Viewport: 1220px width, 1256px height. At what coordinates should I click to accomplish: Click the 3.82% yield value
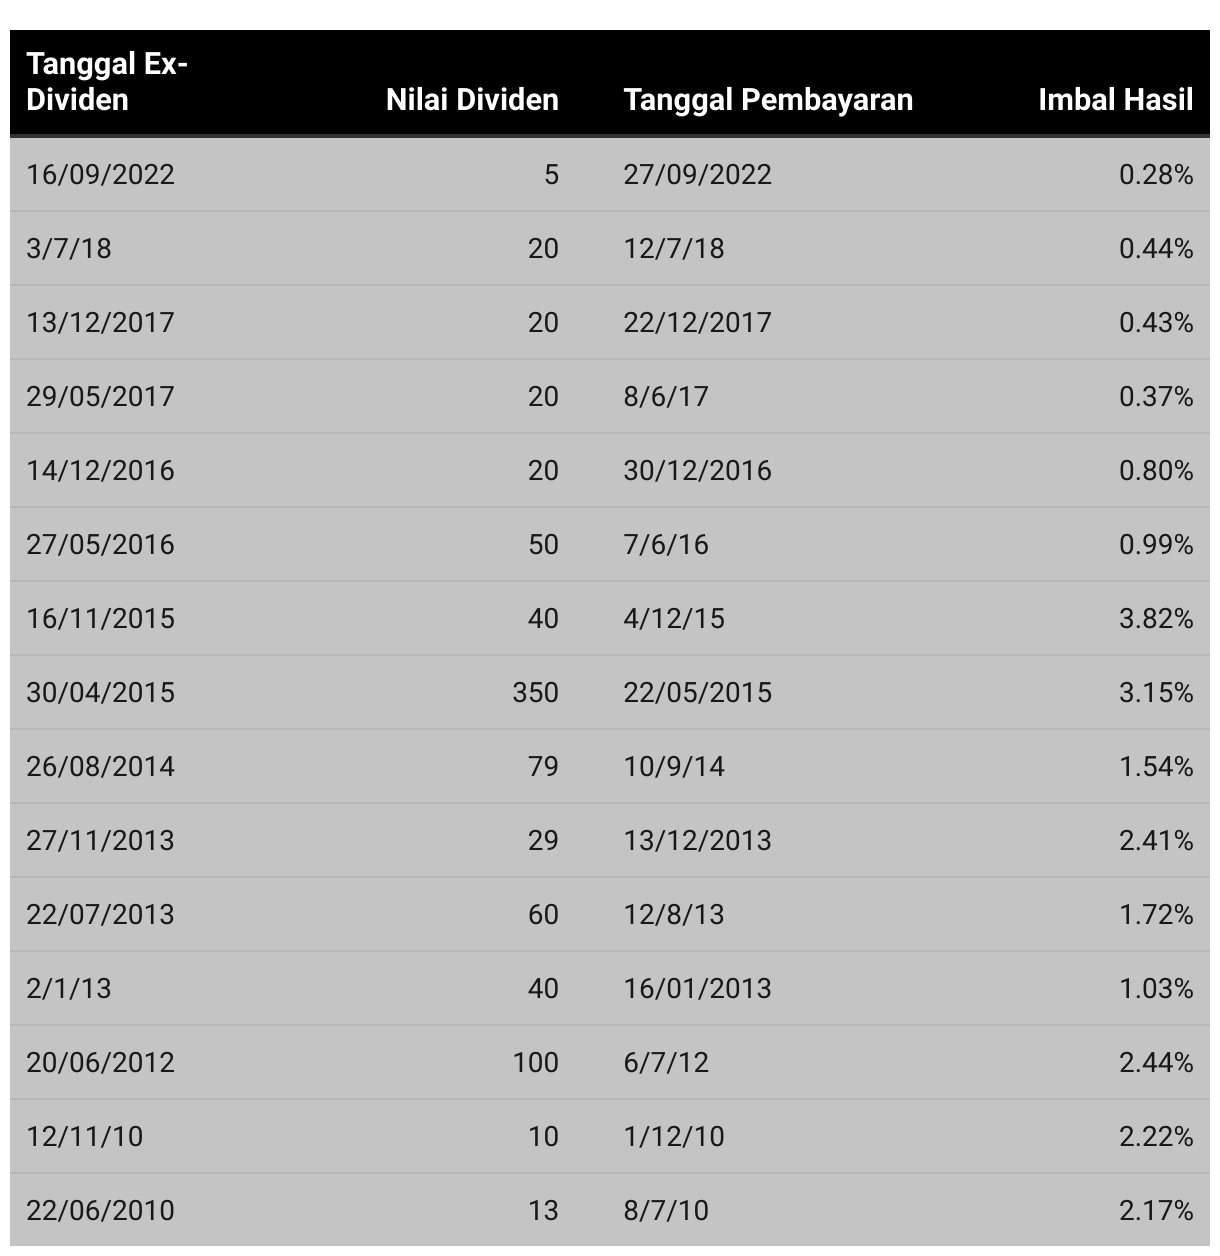pyautogui.click(x=1156, y=618)
